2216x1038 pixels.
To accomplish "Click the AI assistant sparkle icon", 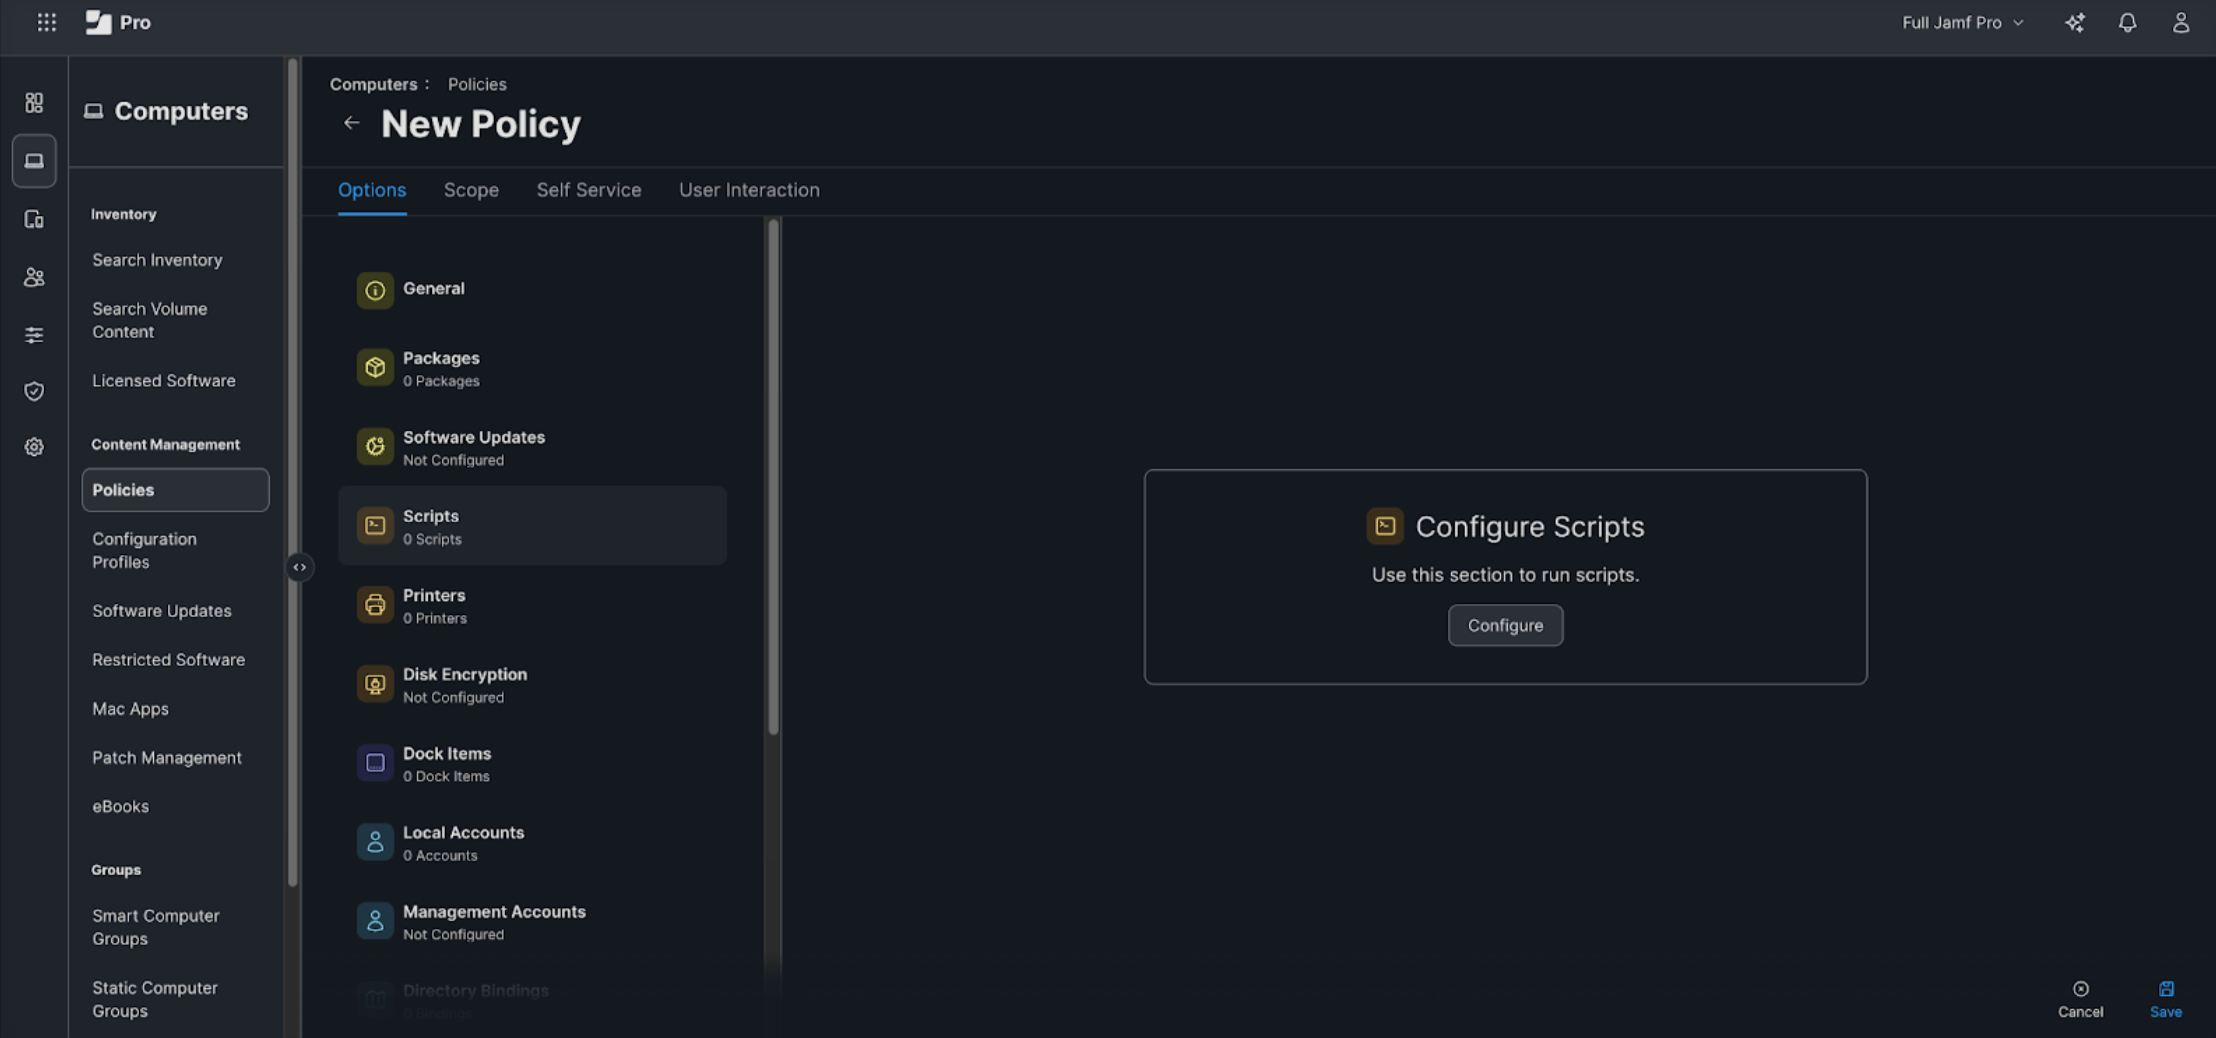I will point(2075,22).
